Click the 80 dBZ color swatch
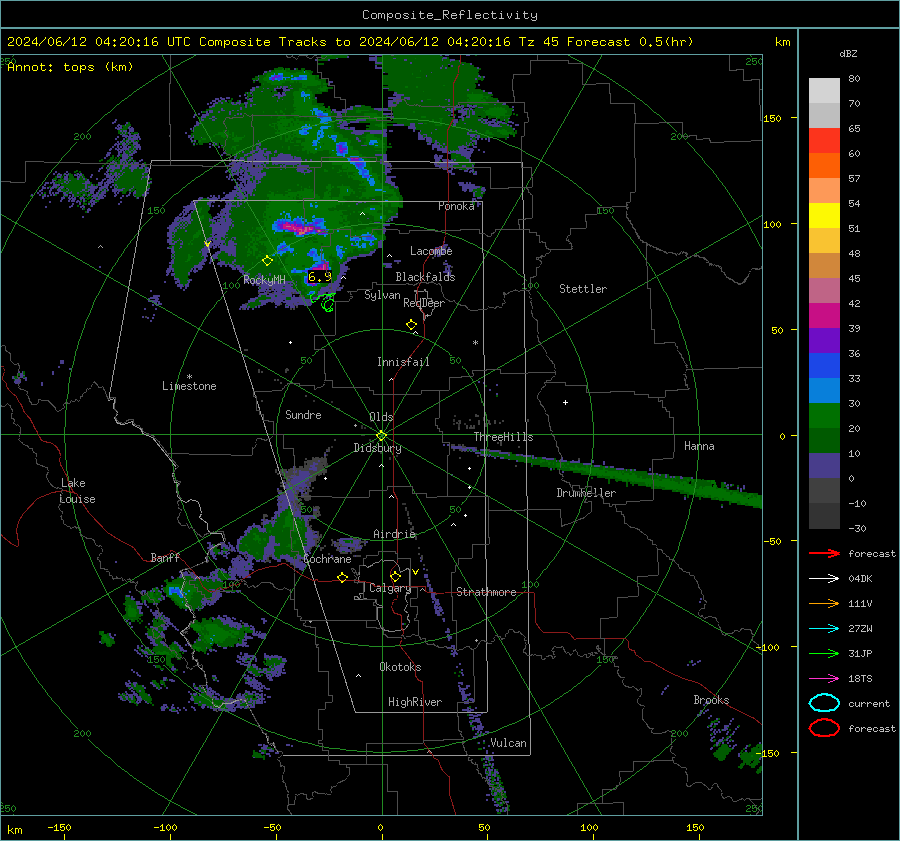The width and height of the screenshot is (900, 841). pyautogui.click(x=824, y=90)
